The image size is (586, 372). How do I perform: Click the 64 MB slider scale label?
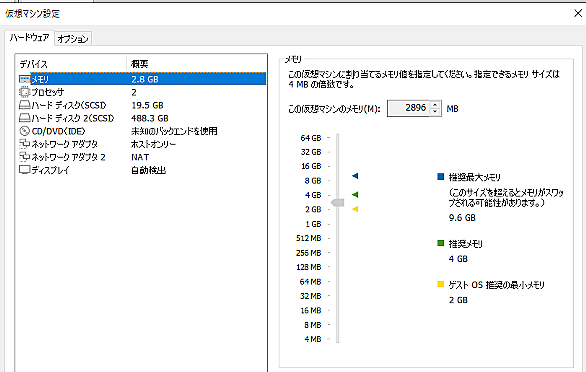[311, 282]
